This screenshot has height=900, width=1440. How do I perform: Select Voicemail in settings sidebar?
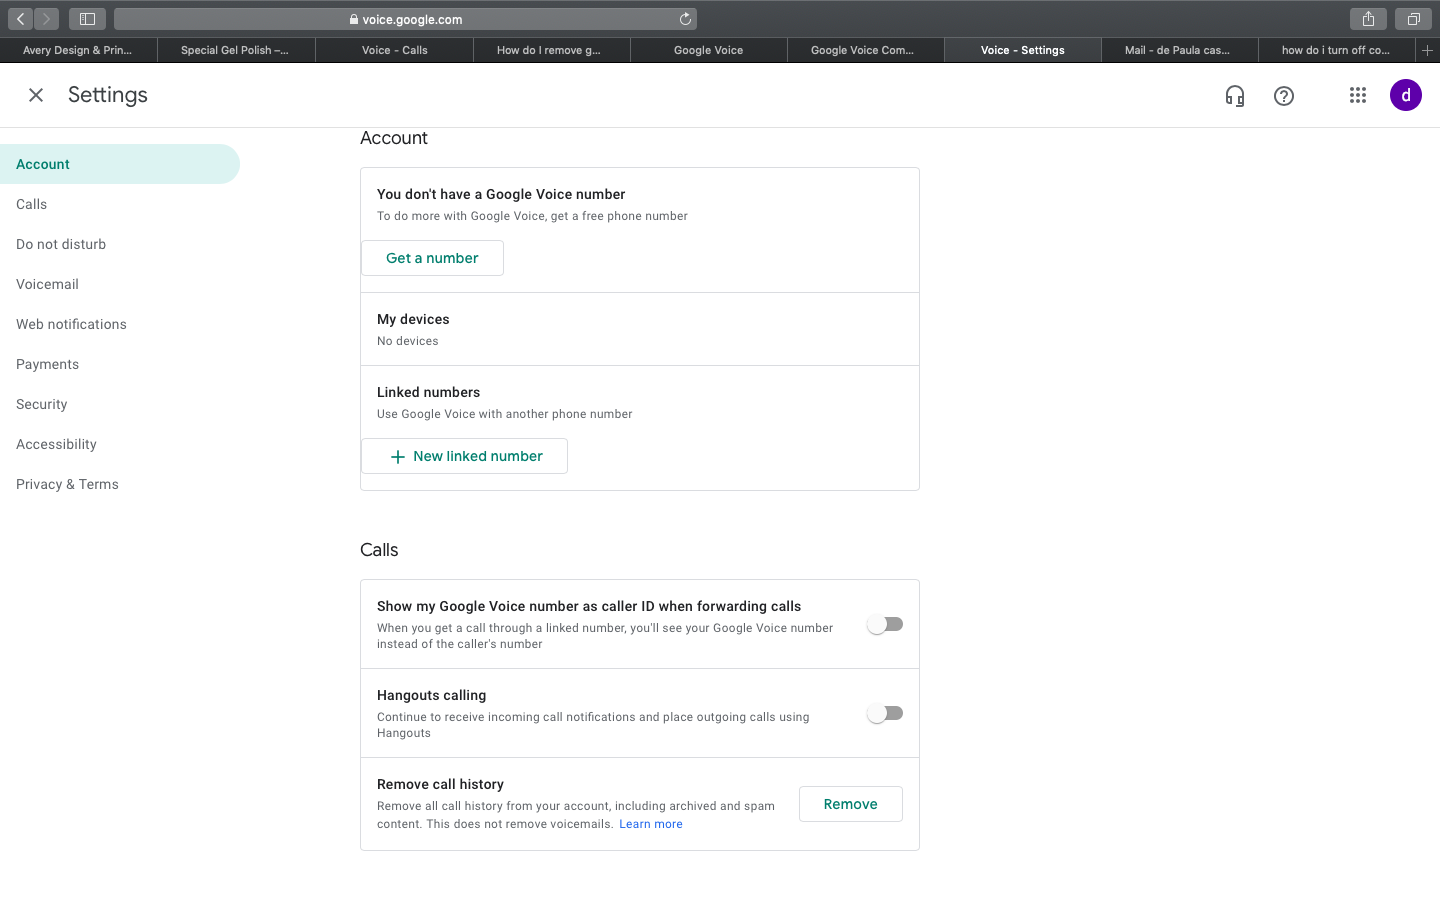(120, 284)
